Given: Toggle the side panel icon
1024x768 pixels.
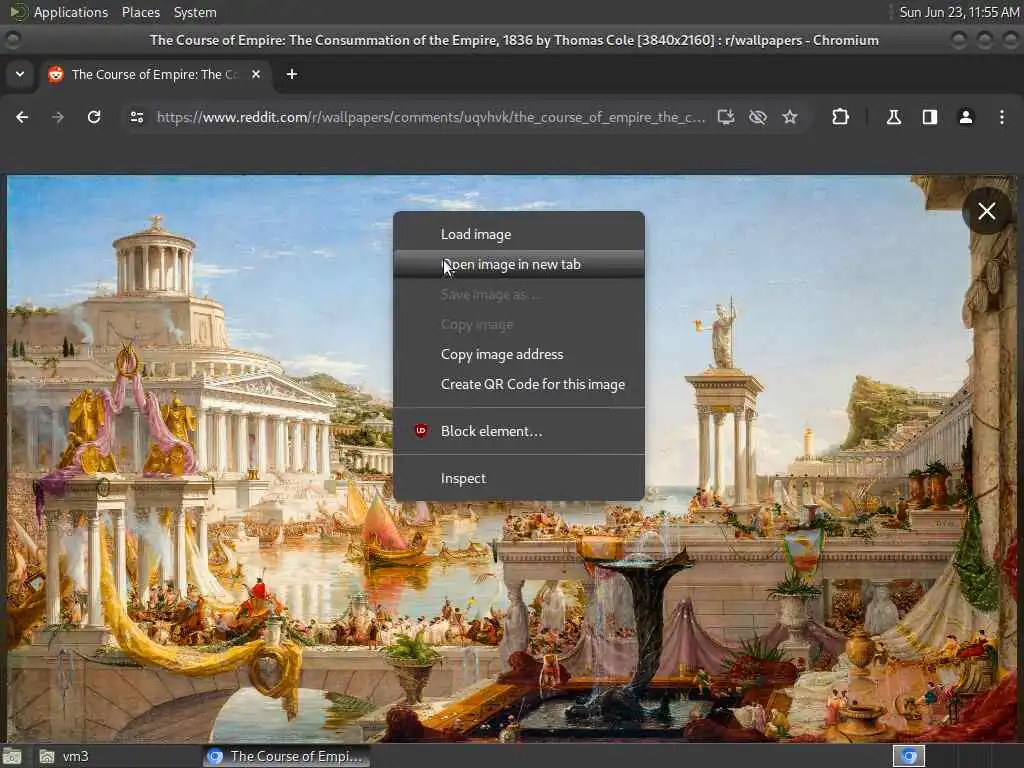Looking at the screenshot, I should tap(929, 117).
